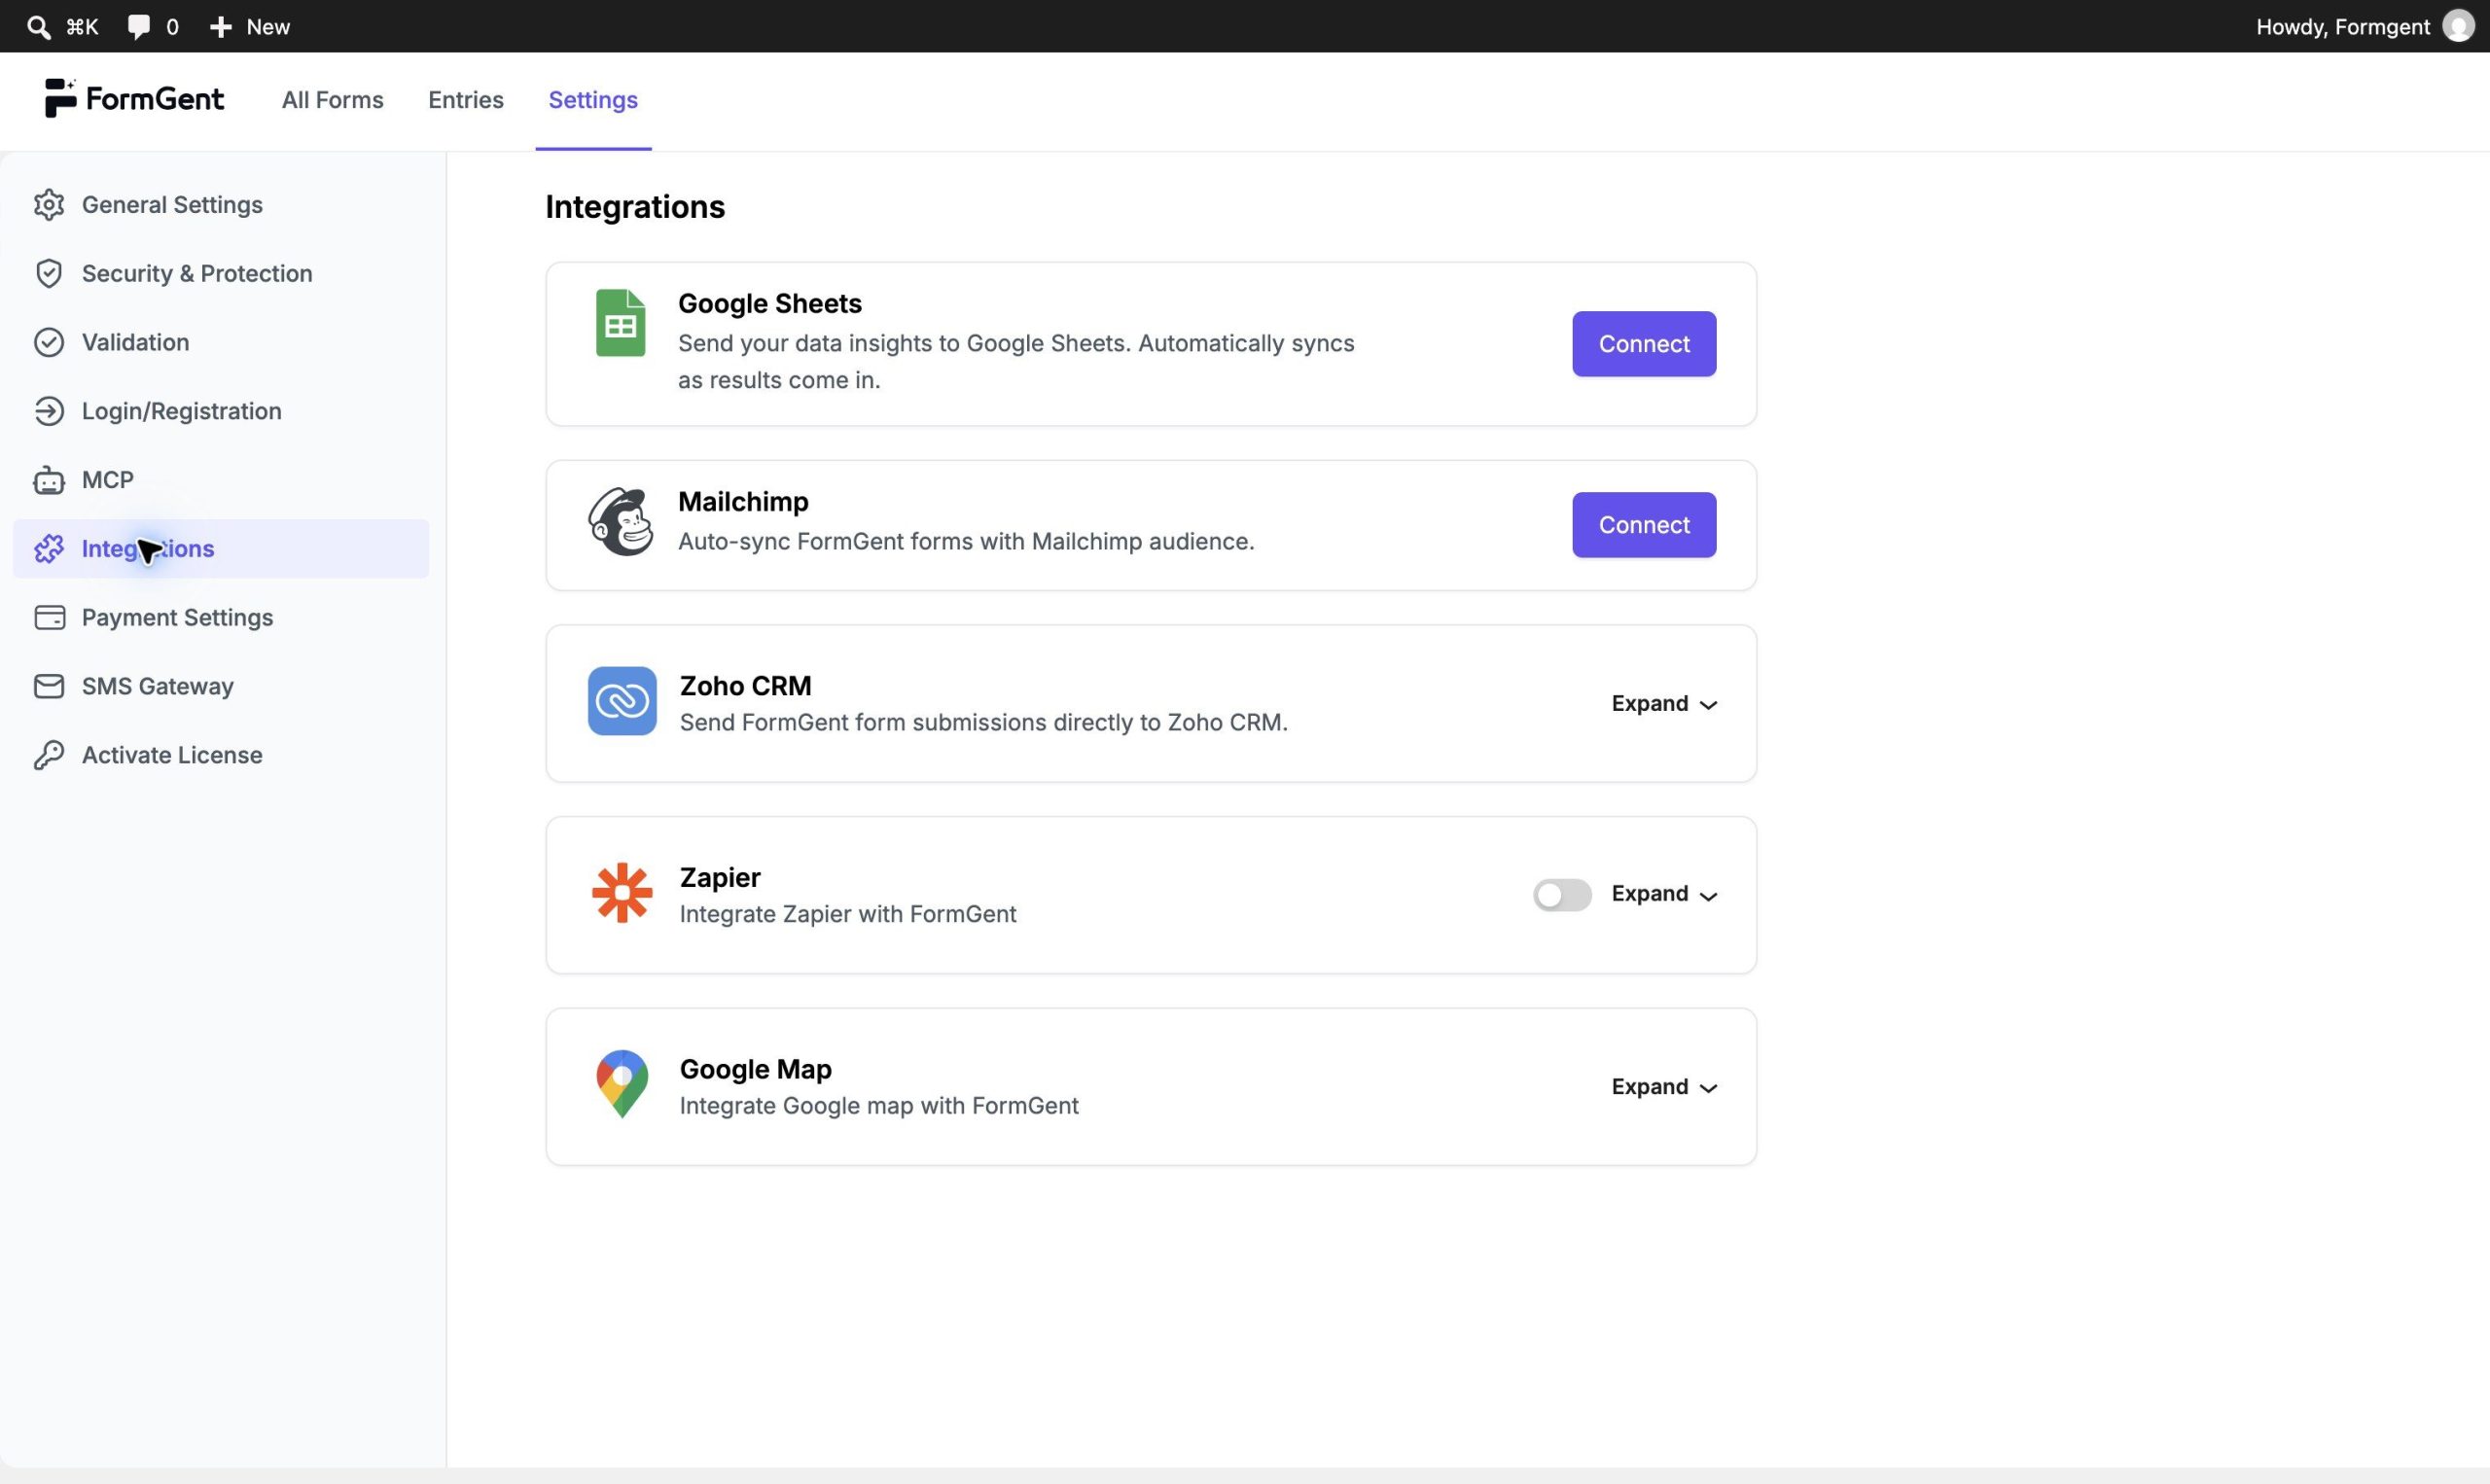Screen dimensions: 2490x1484
Task: Switch to the Entries tab
Action: 466,100
